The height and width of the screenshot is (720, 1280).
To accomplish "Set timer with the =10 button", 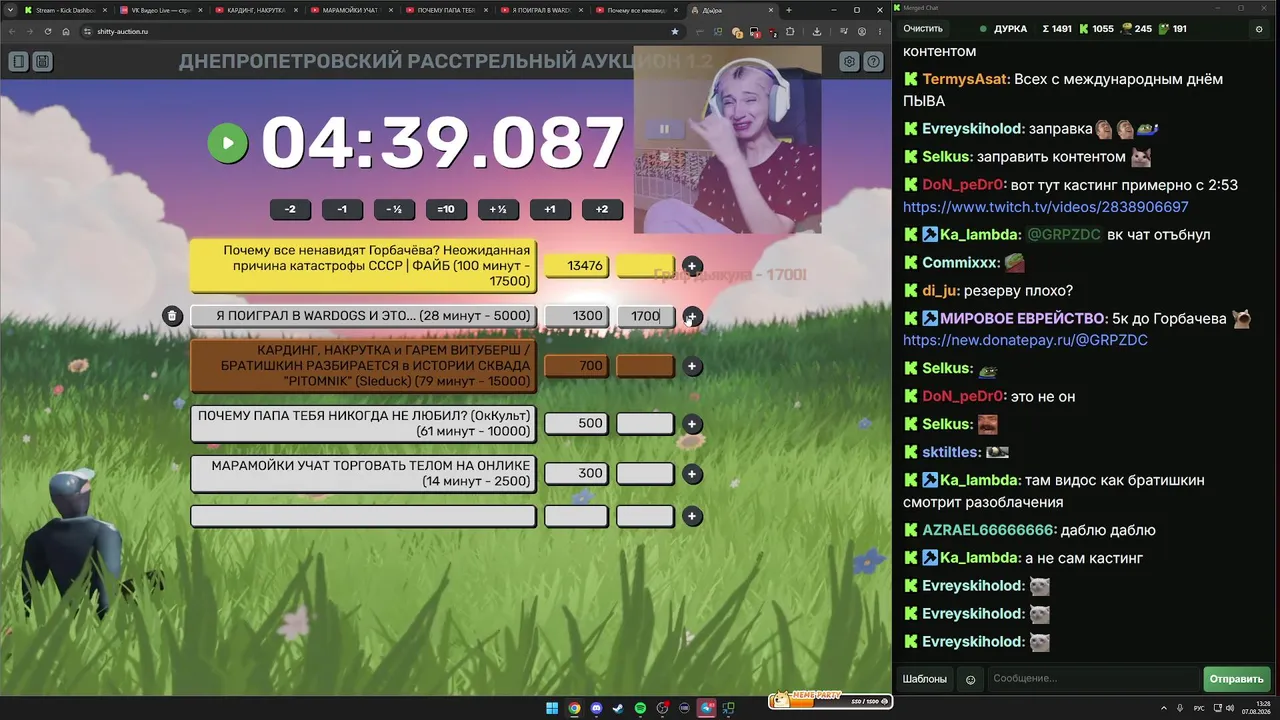I will (x=446, y=209).
